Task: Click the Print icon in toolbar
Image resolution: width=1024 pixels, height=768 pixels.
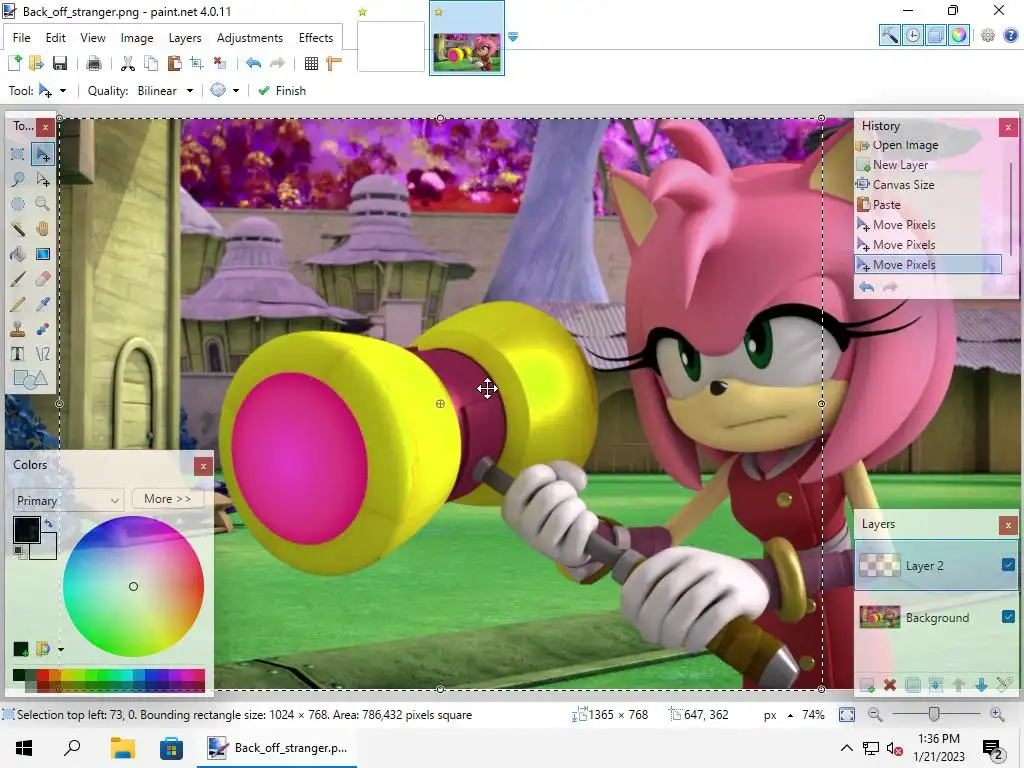Action: point(94,63)
